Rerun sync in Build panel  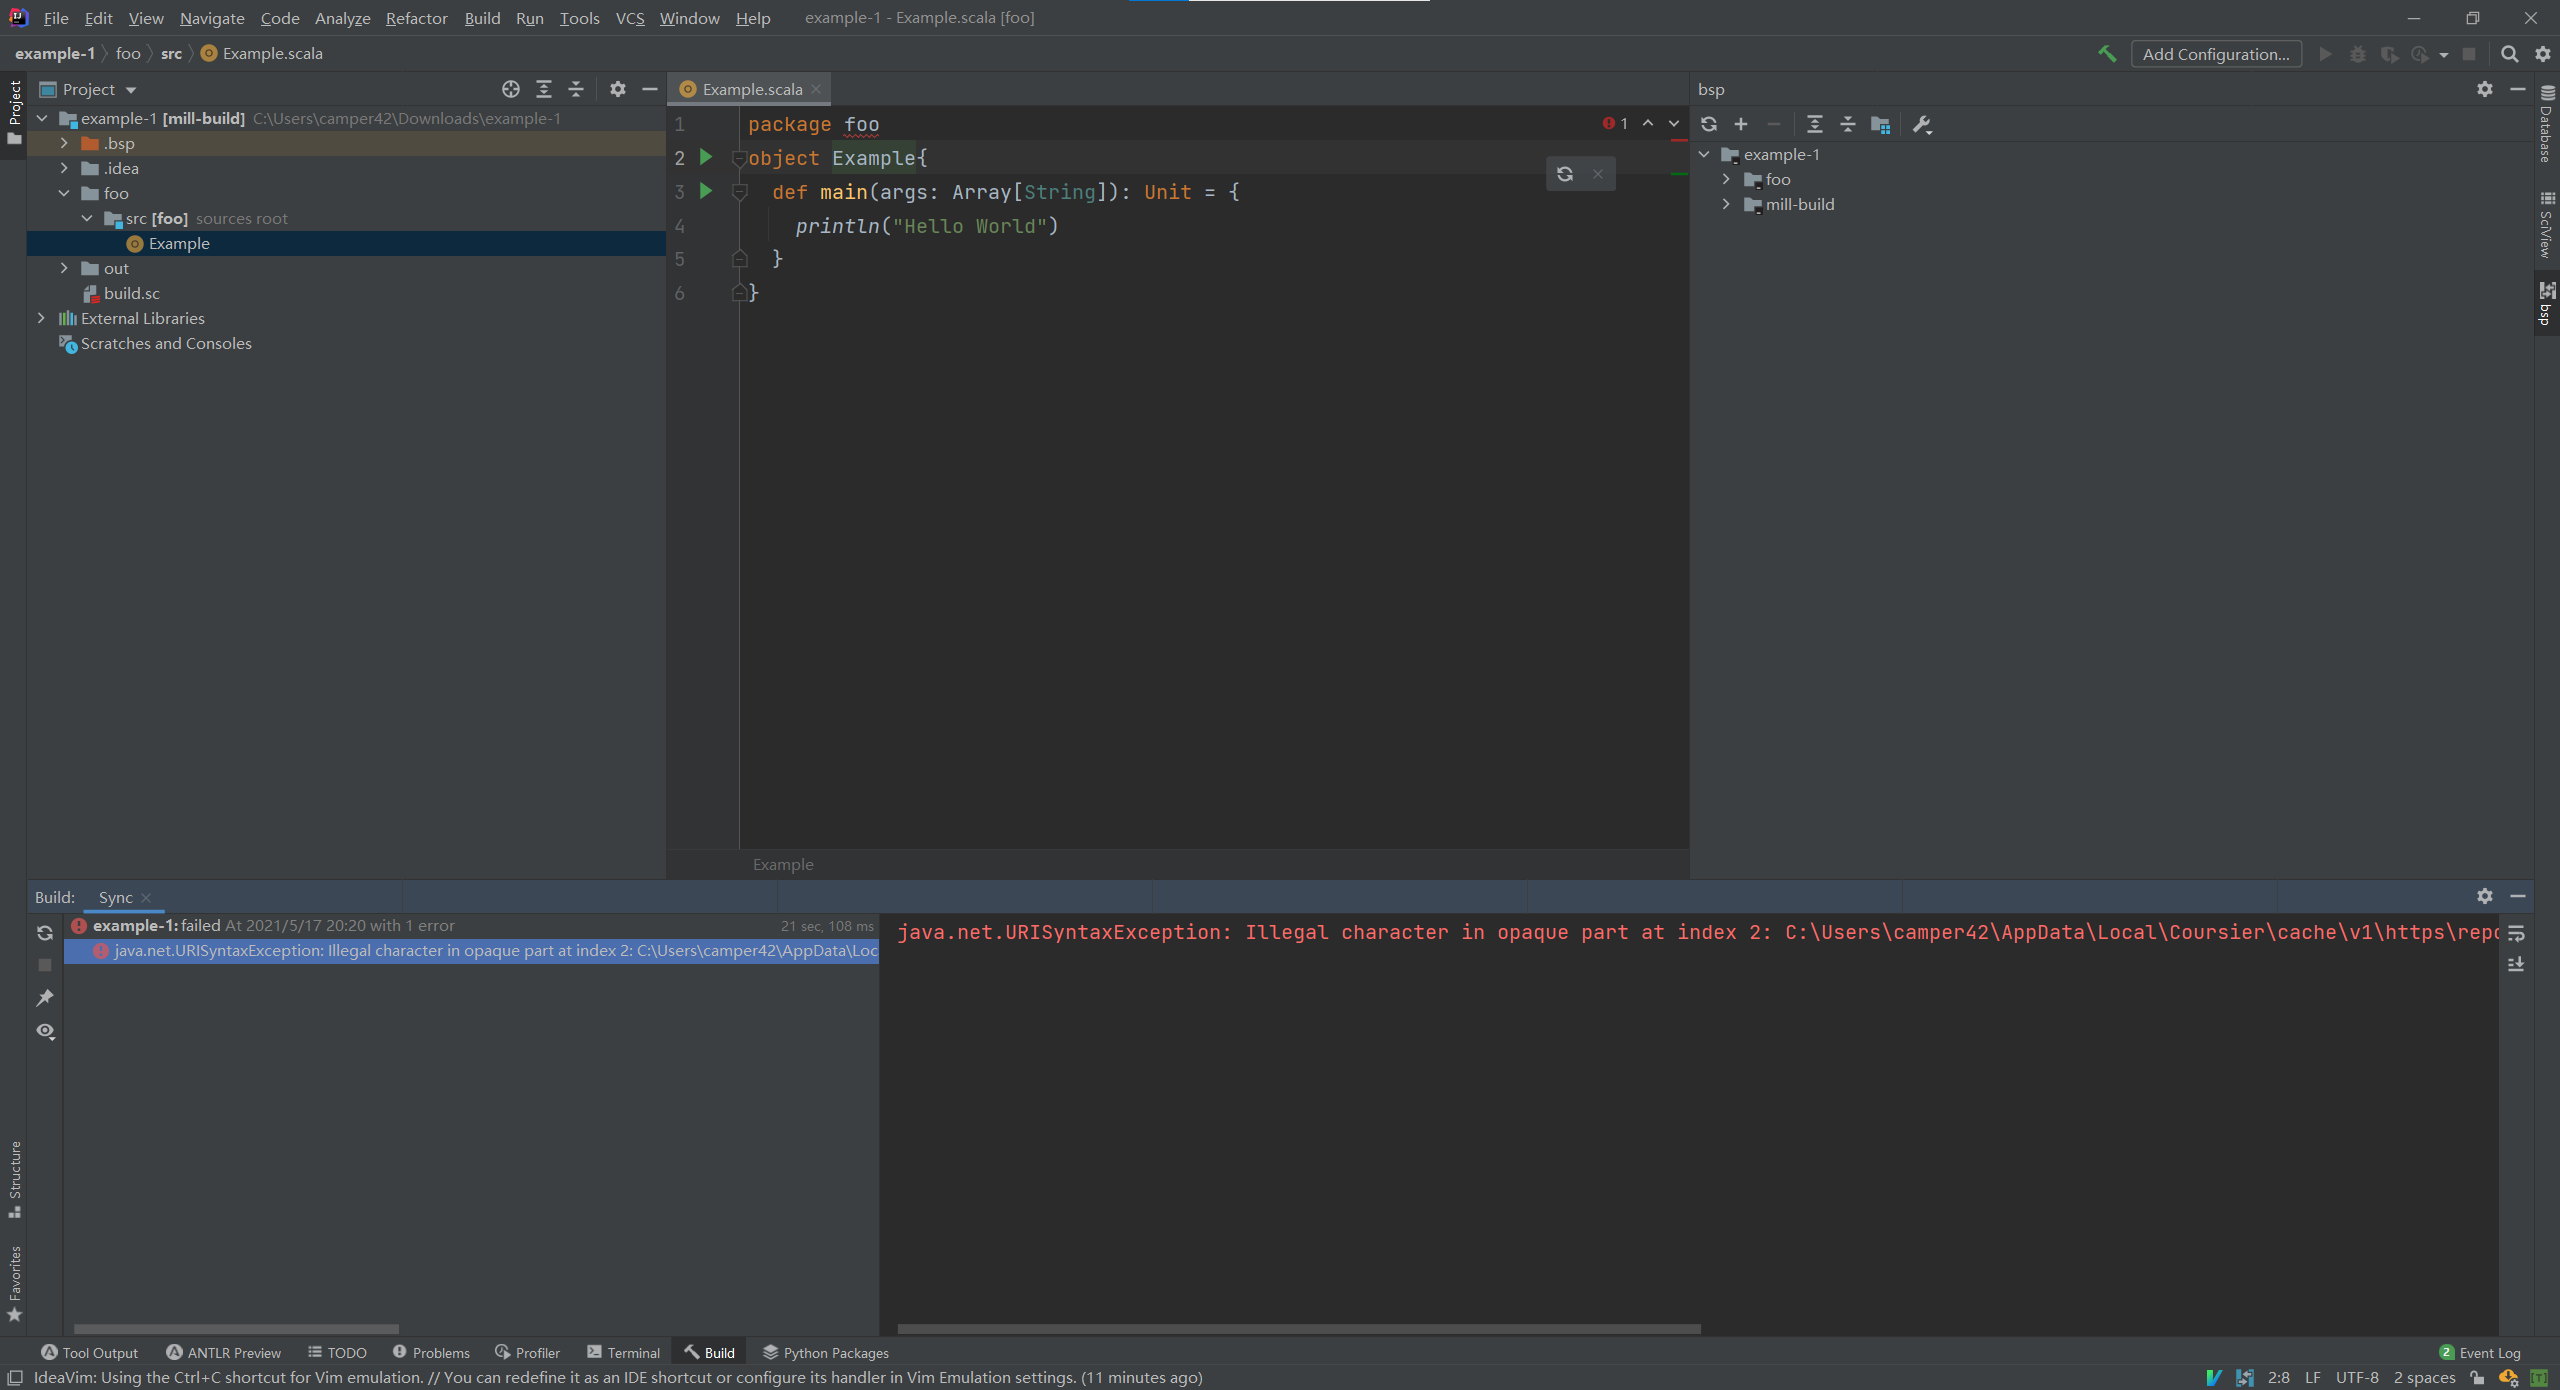tap(45, 933)
